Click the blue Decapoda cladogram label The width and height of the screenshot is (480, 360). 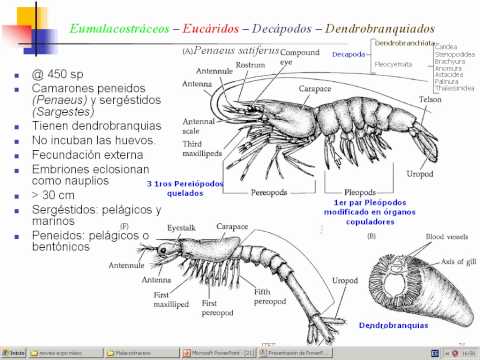click(349, 54)
